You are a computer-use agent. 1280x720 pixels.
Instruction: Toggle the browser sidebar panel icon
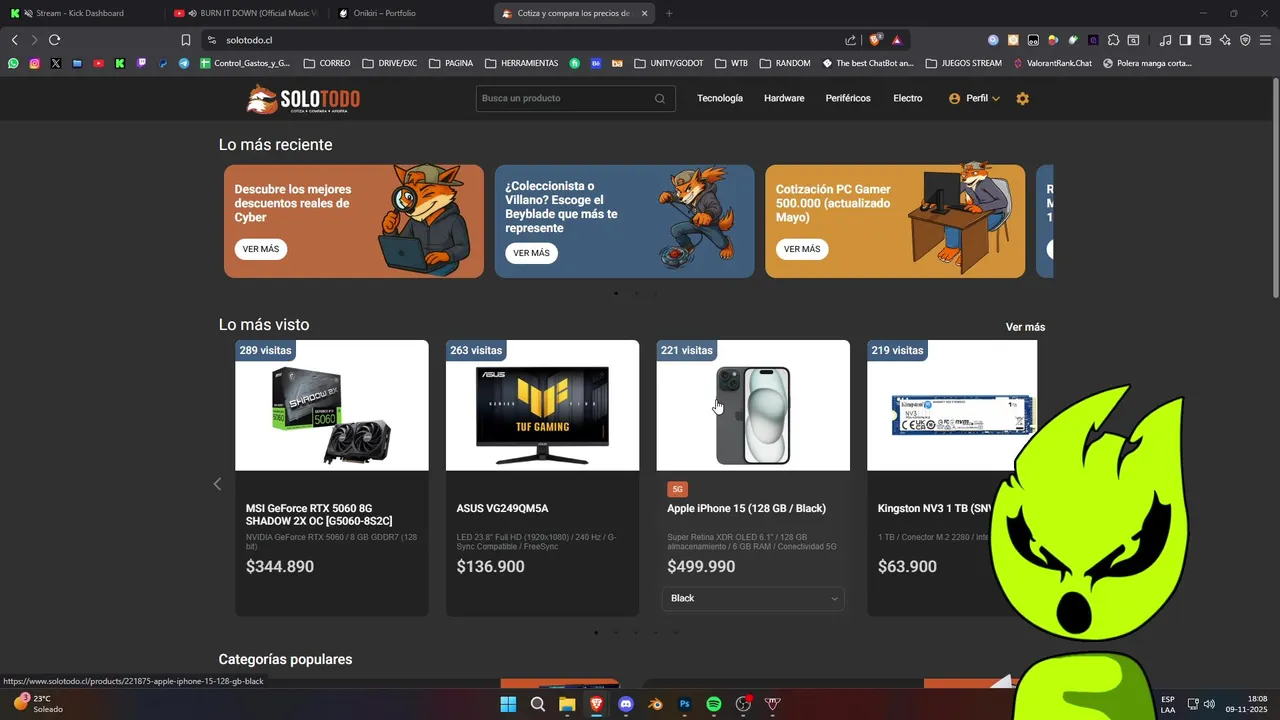tap(1185, 40)
